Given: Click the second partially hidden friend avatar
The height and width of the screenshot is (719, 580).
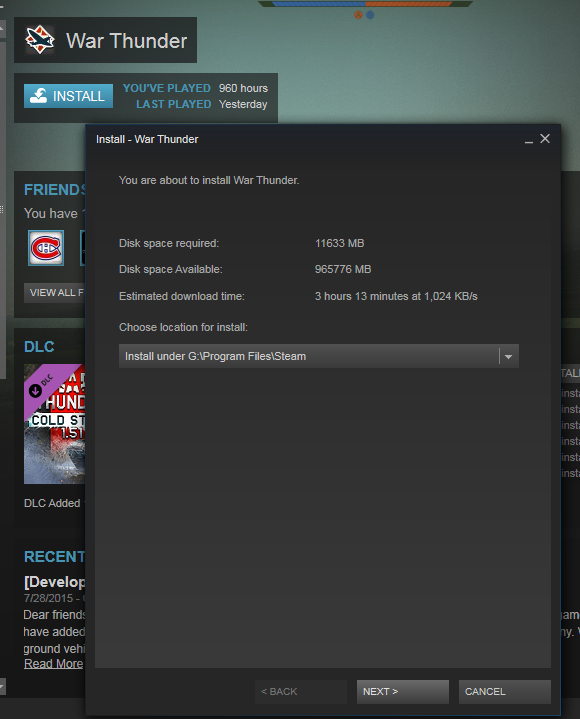Looking at the screenshot, I should (83, 248).
